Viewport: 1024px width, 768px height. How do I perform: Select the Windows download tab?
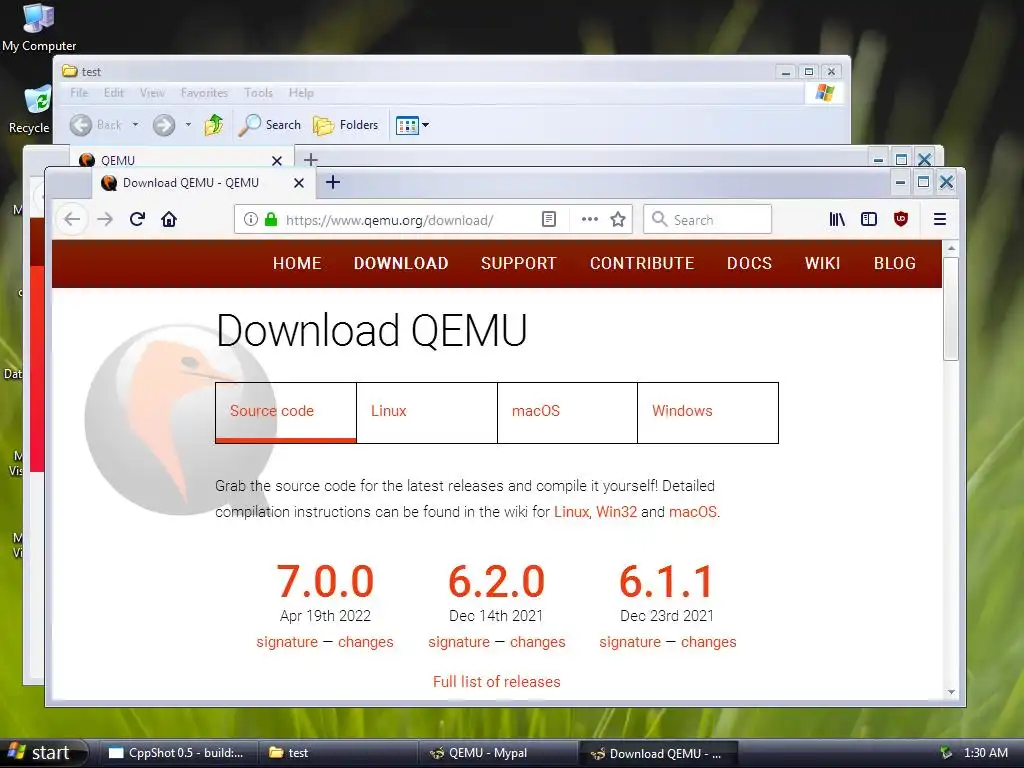pos(708,412)
